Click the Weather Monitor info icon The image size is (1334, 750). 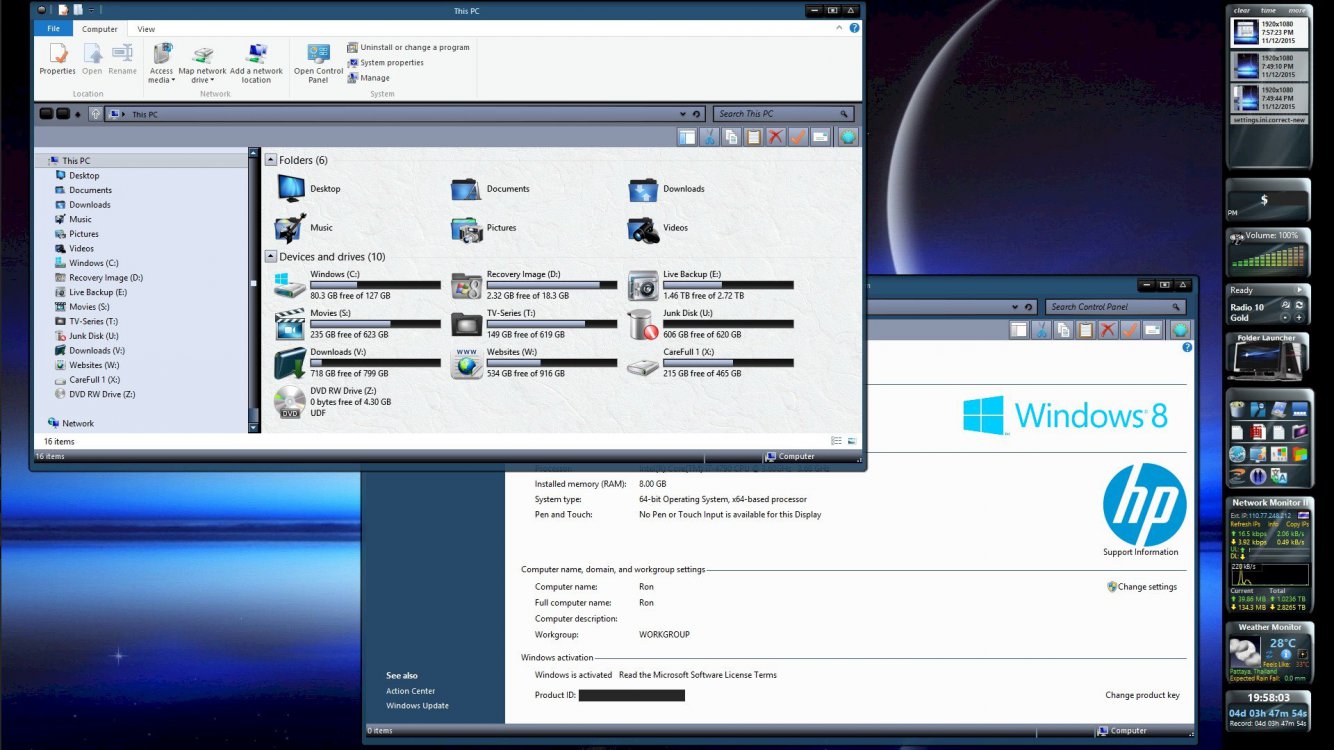click(1286, 654)
